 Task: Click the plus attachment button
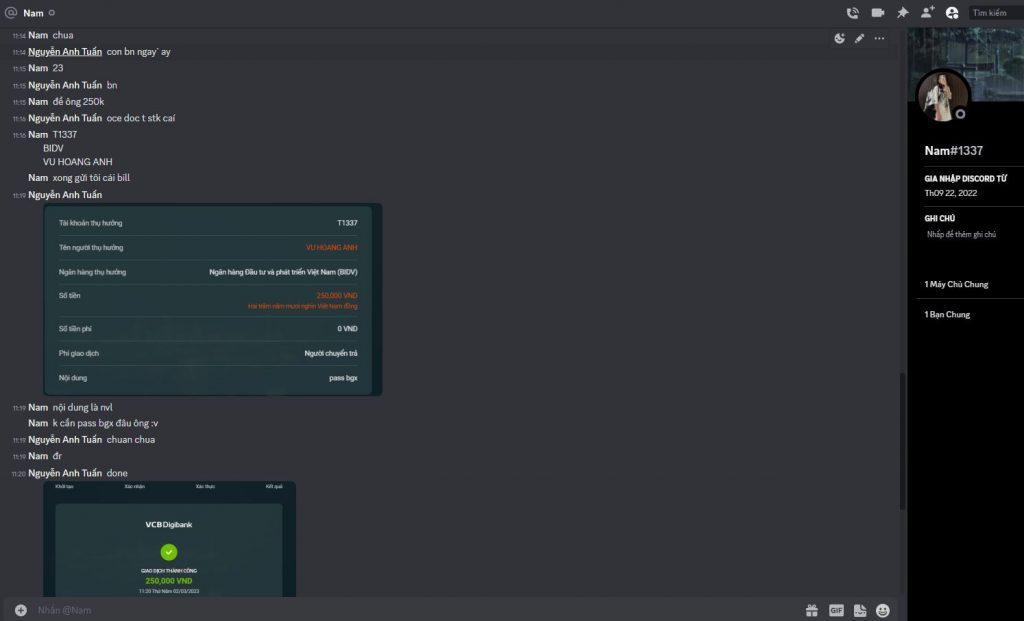point(21,610)
